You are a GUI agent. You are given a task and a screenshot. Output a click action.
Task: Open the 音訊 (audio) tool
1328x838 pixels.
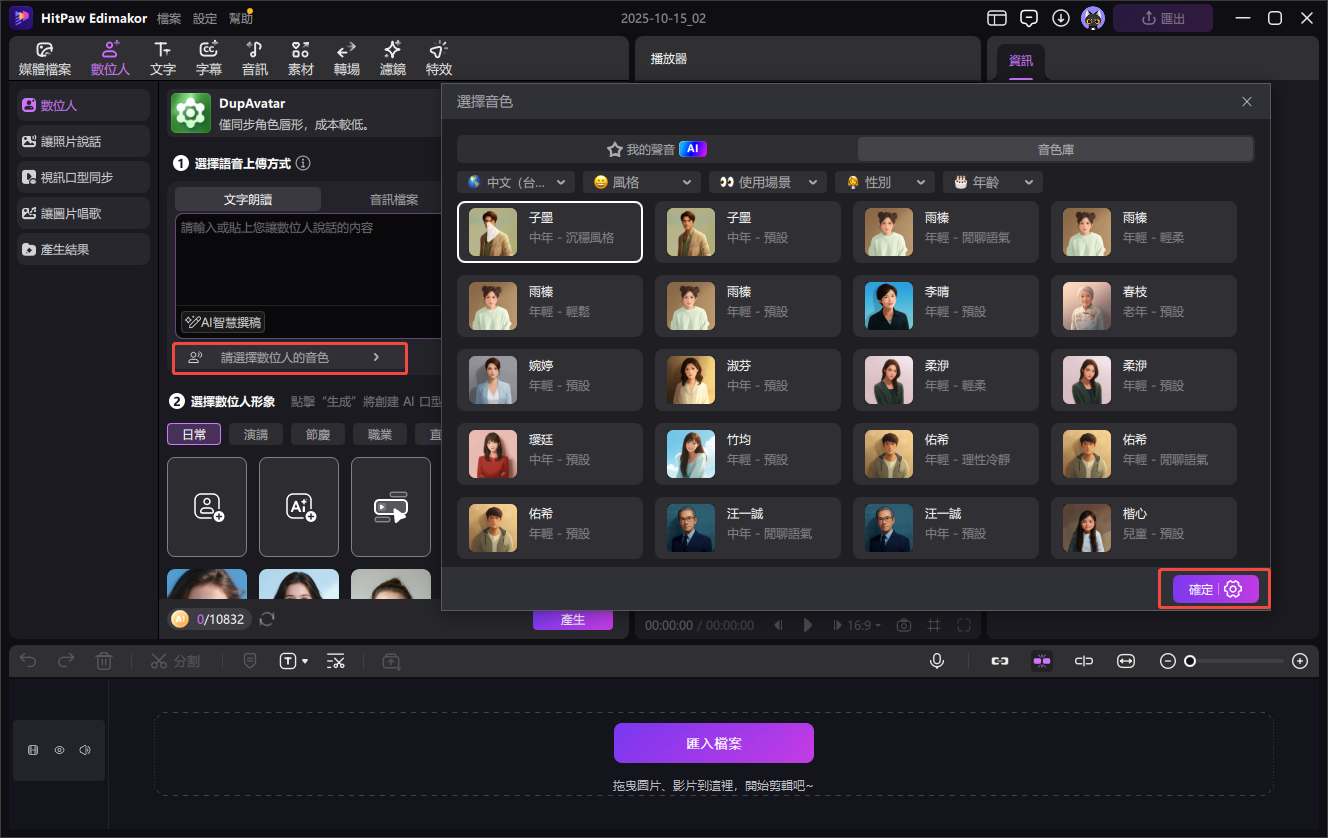[255, 58]
